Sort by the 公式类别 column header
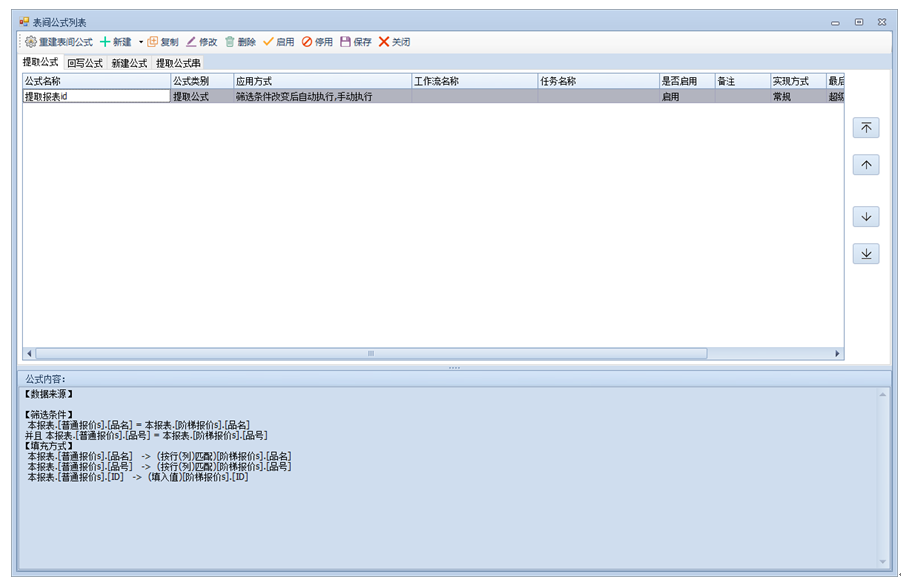 point(201,81)
